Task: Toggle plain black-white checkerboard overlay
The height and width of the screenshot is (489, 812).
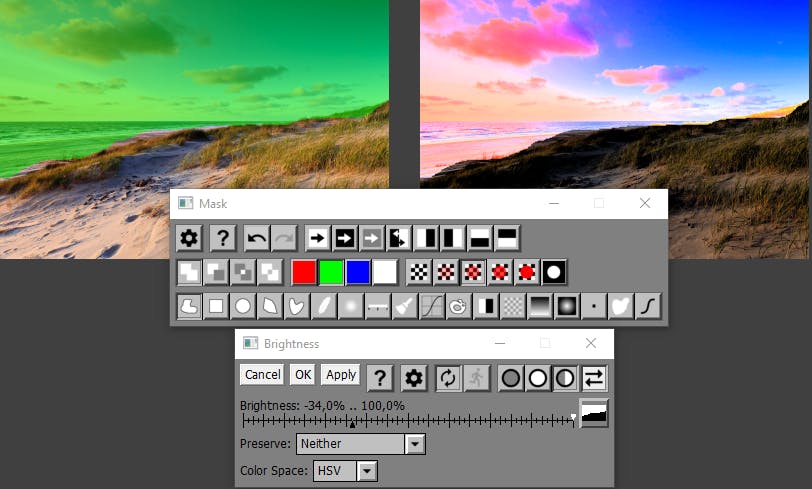Action: coord(419,272)
